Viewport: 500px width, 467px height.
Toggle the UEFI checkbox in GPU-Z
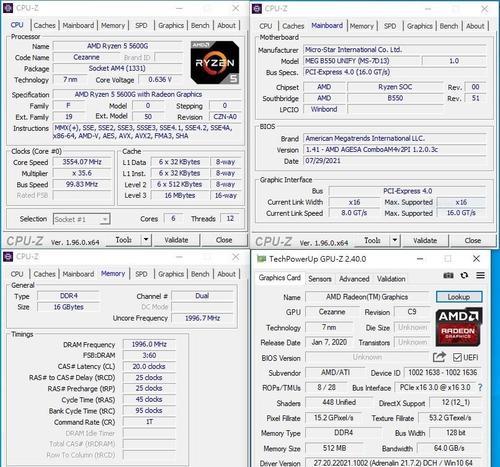click(x=457, y=358)
